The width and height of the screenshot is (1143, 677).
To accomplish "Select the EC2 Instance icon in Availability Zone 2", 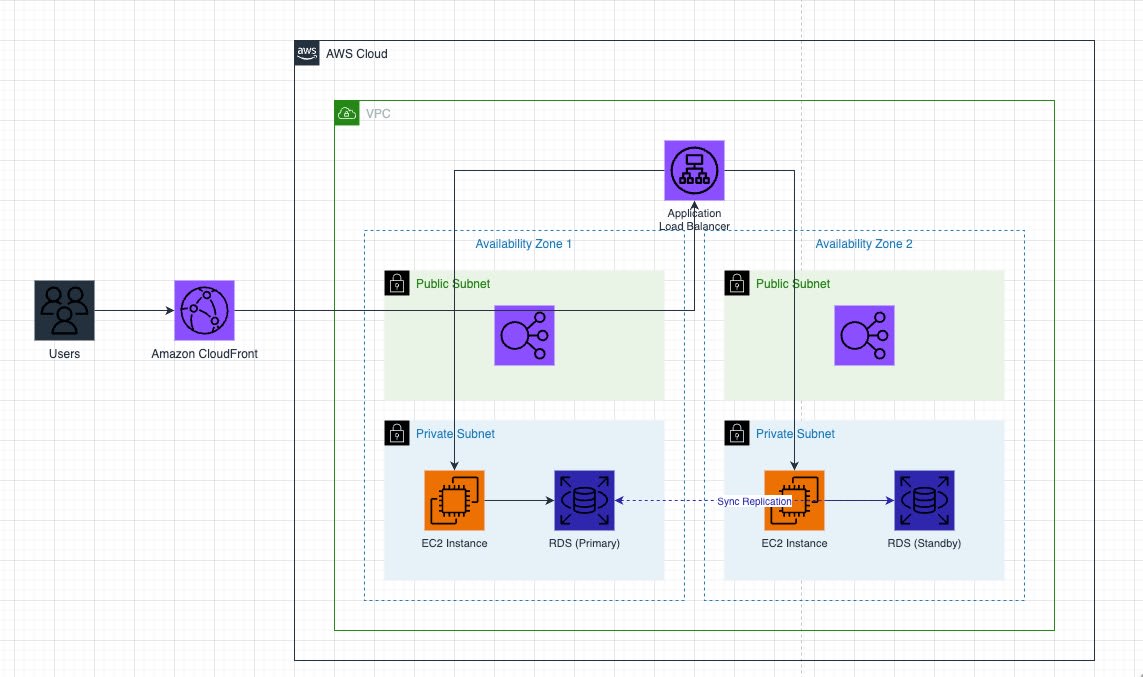I will click(x=794, y=501).
